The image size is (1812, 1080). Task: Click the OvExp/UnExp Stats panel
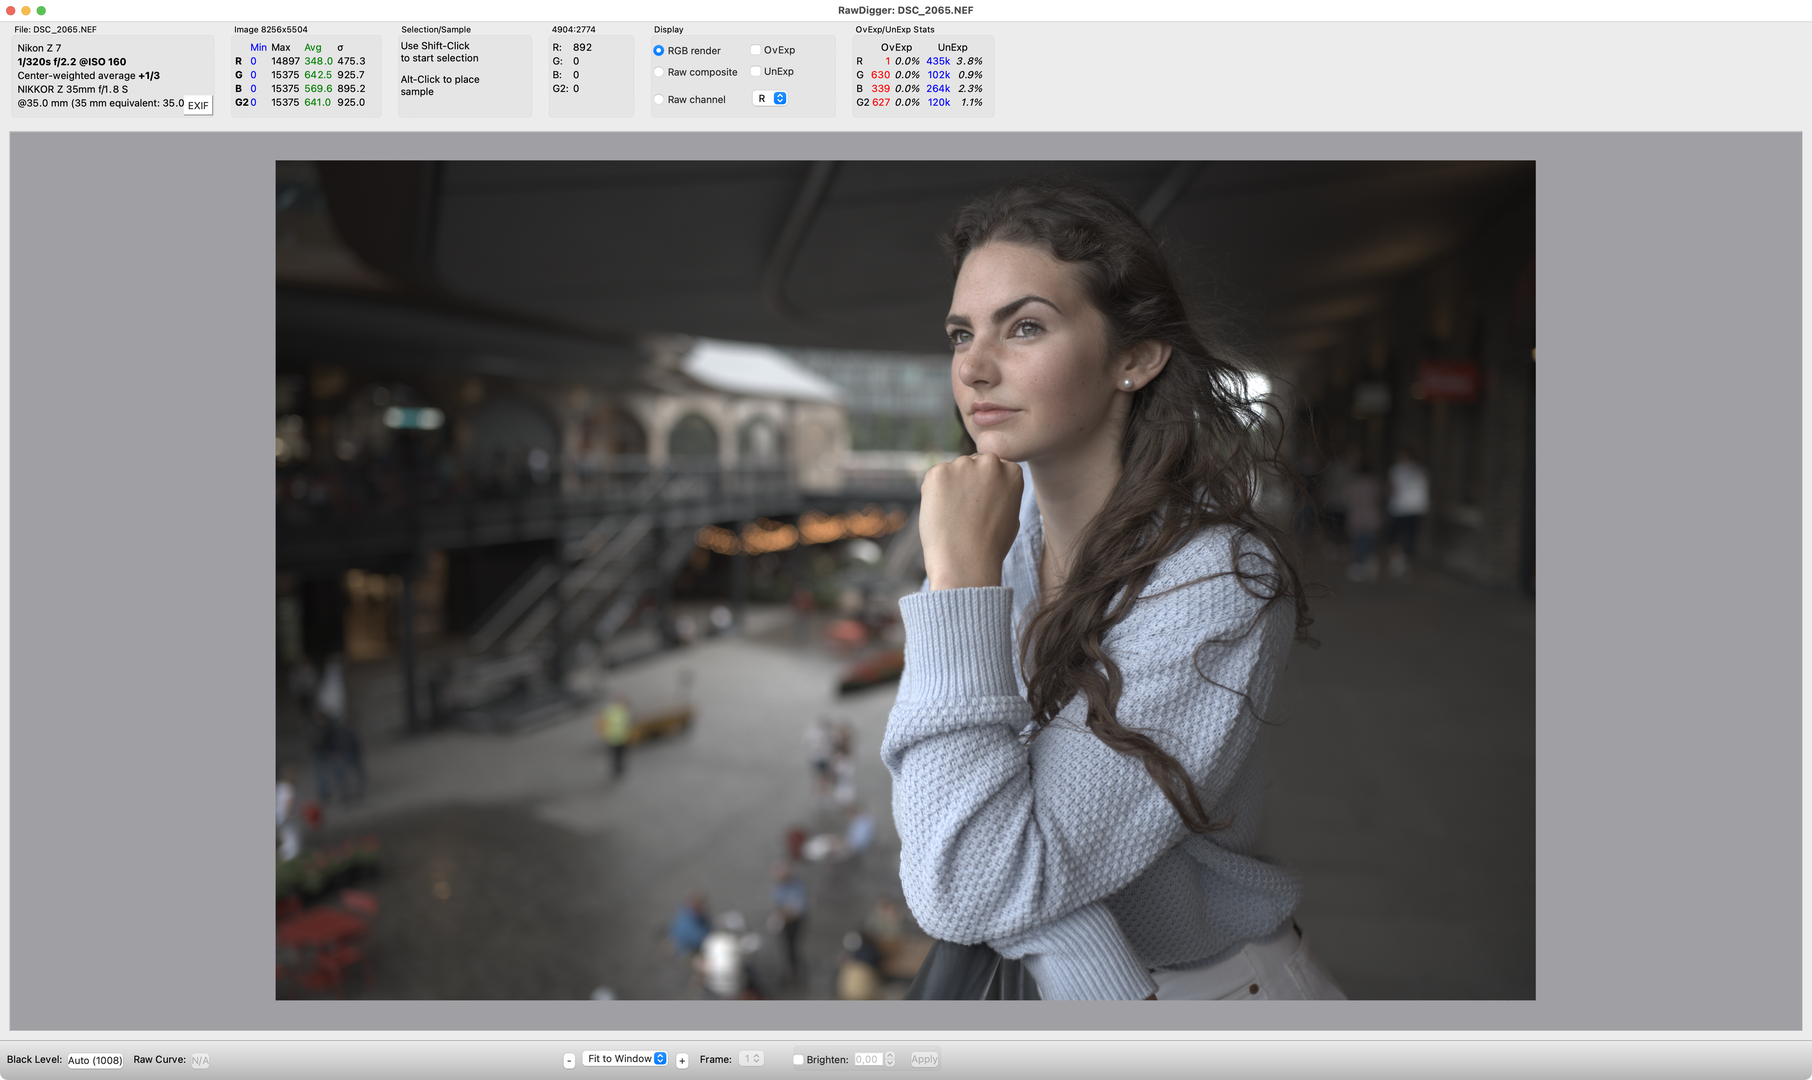point(923,76)
